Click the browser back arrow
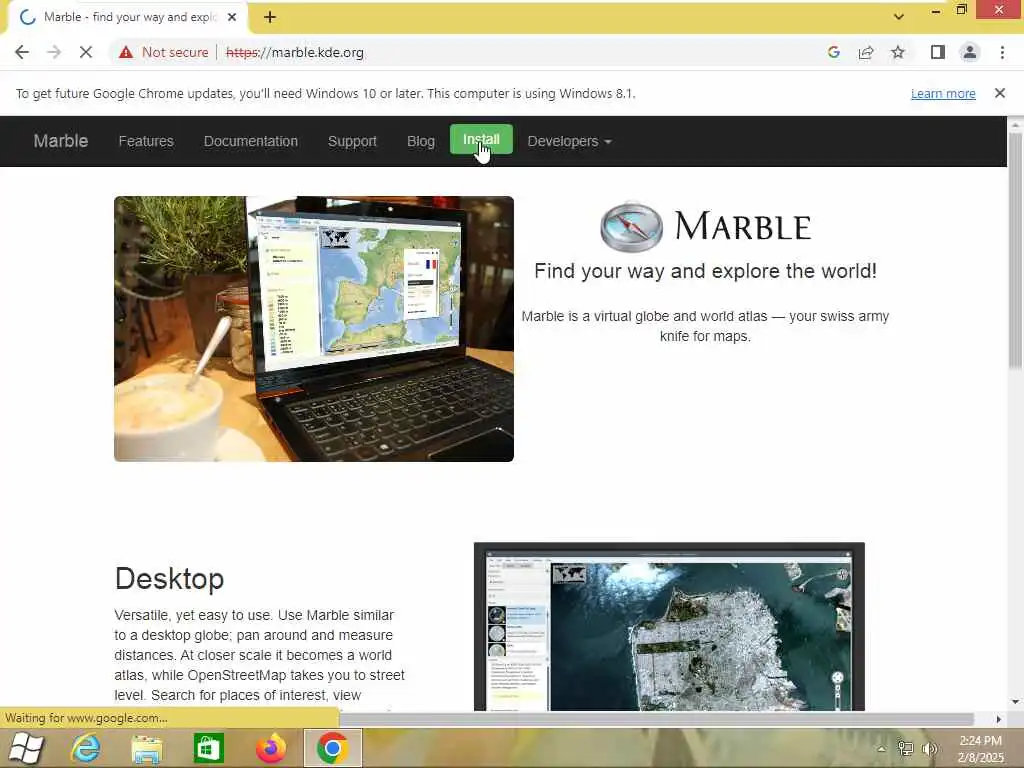The image size is (1024, 768). 22,52
